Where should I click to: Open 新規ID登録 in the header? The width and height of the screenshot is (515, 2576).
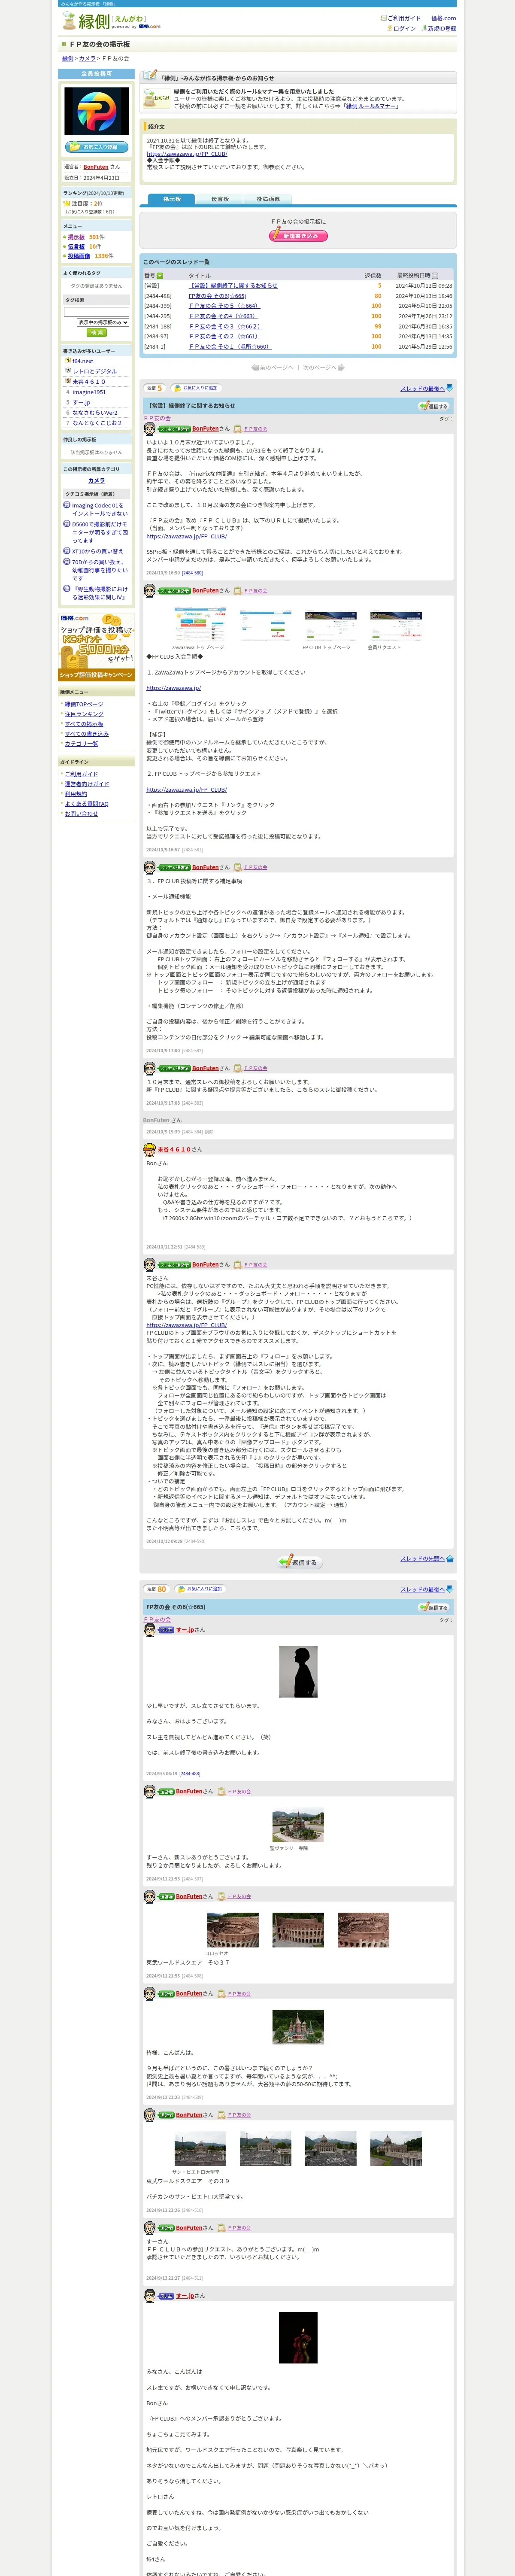pyautogui.click(x=441, y=29)
